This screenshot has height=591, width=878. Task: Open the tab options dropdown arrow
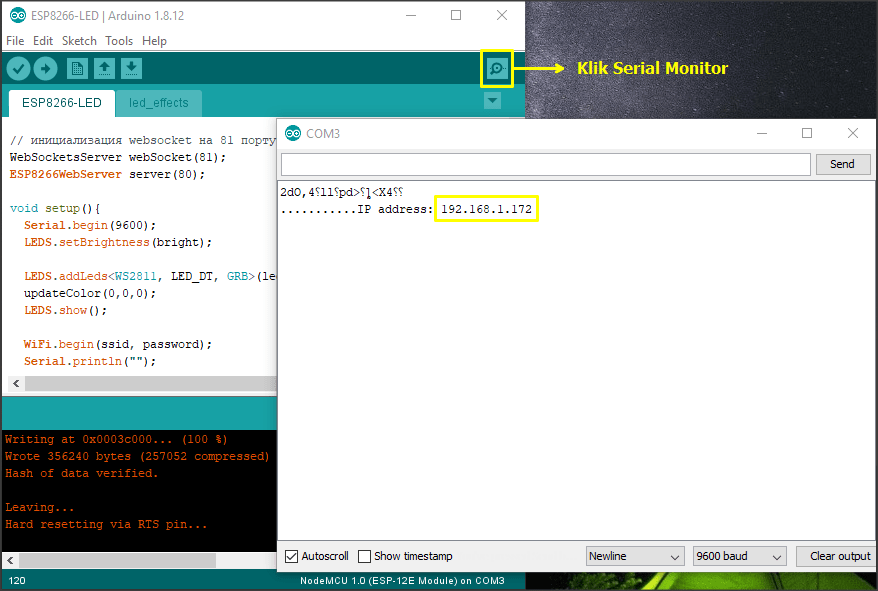492,101
